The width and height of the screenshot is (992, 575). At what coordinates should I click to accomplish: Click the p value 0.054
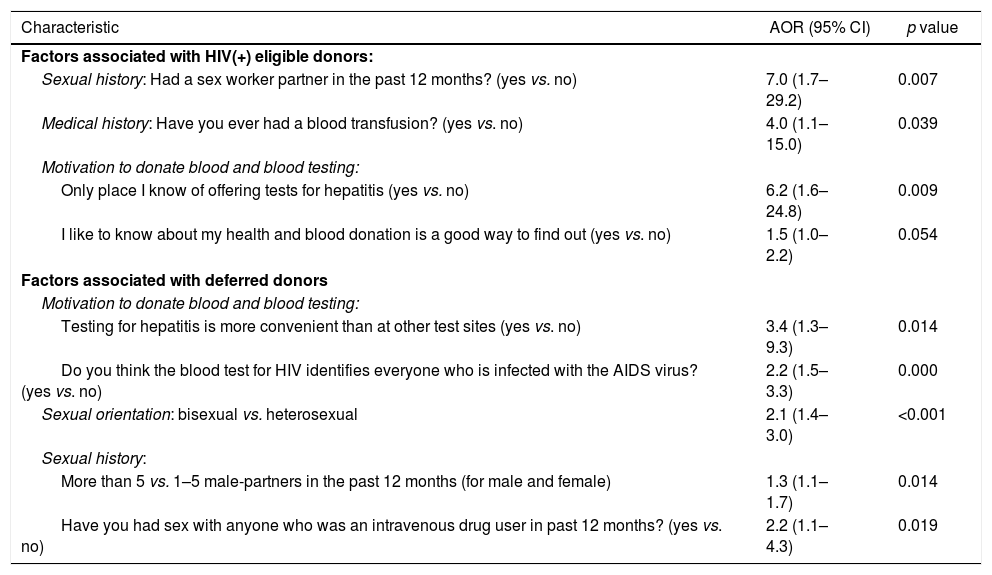[917, 235]
